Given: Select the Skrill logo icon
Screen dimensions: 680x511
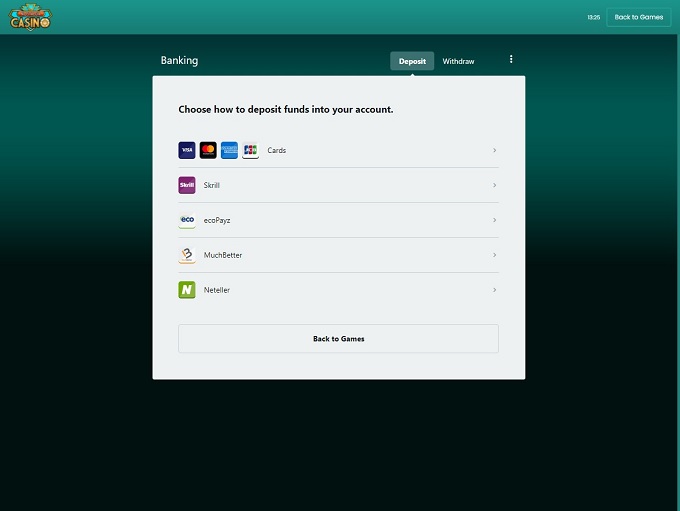Looking at the screenshot, I should click(187, 185).
